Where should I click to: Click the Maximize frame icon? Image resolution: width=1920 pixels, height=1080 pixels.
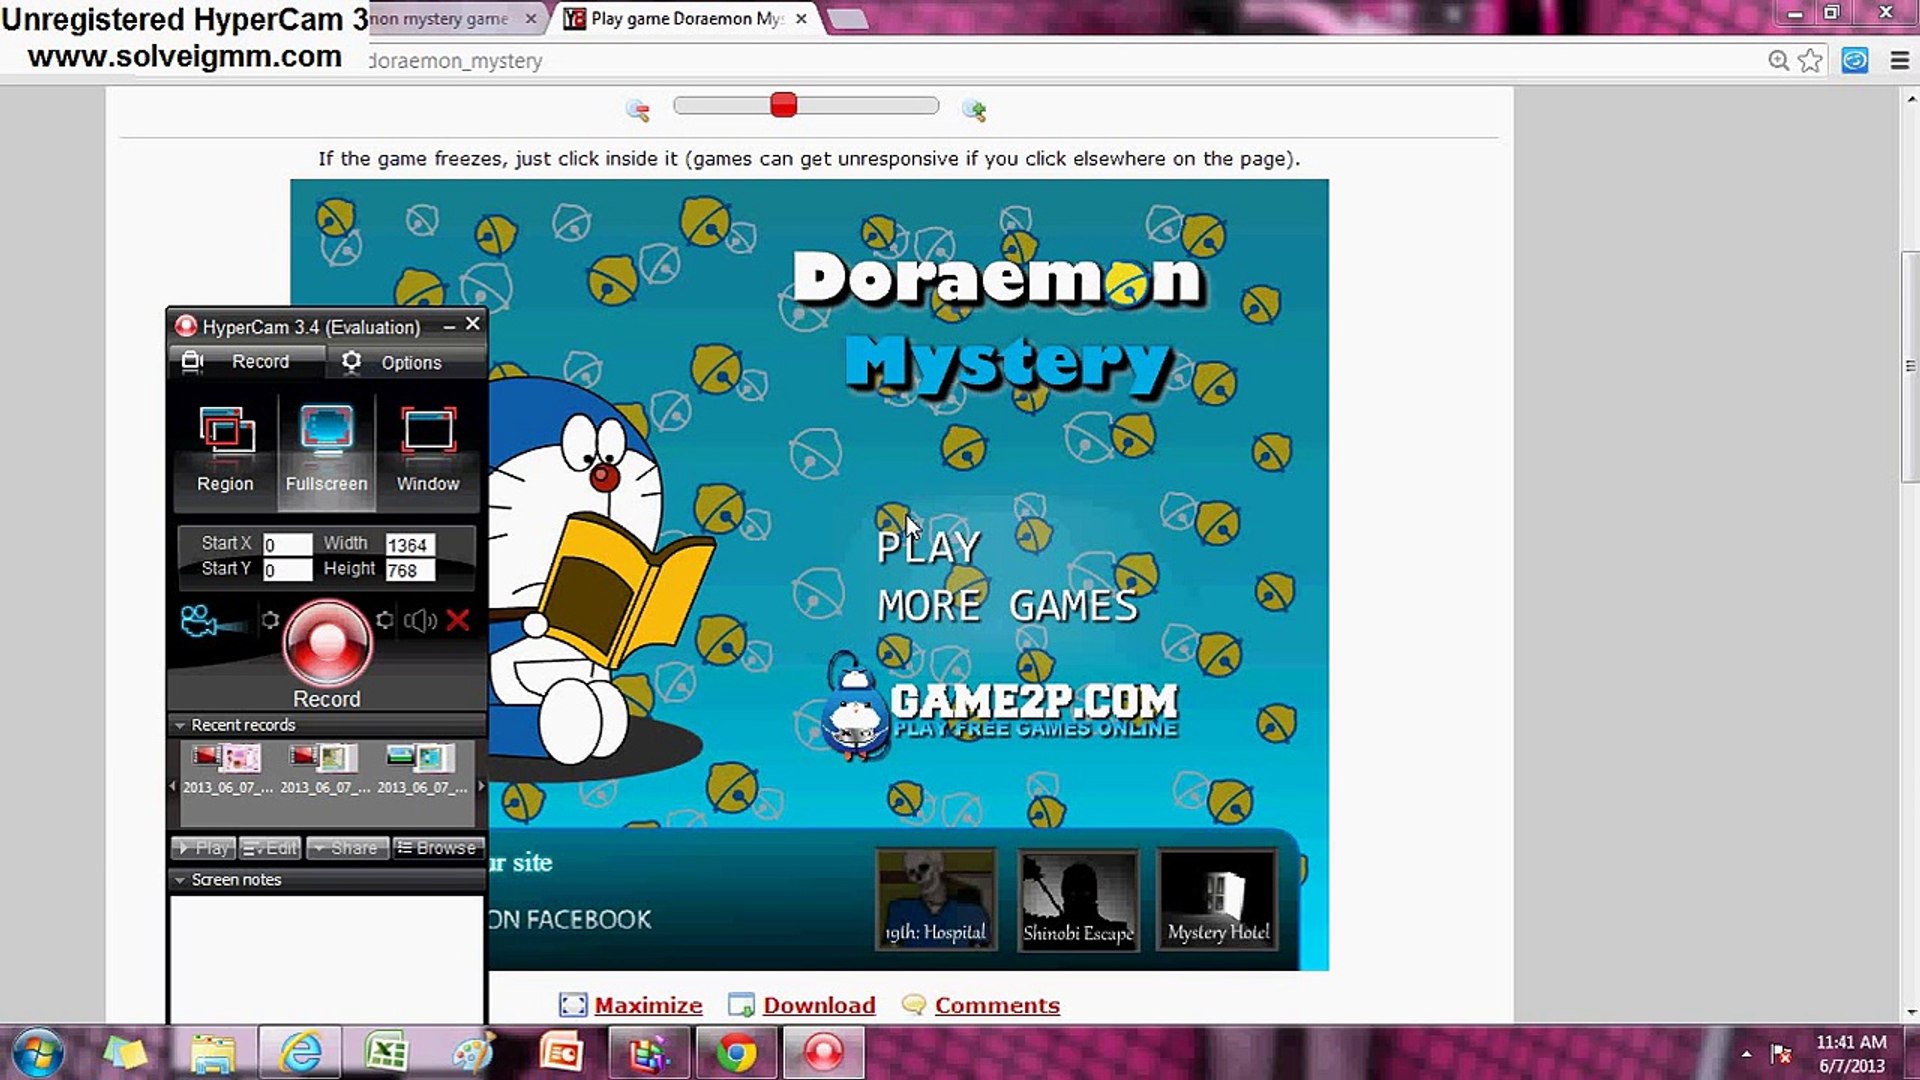[573, 1006]
